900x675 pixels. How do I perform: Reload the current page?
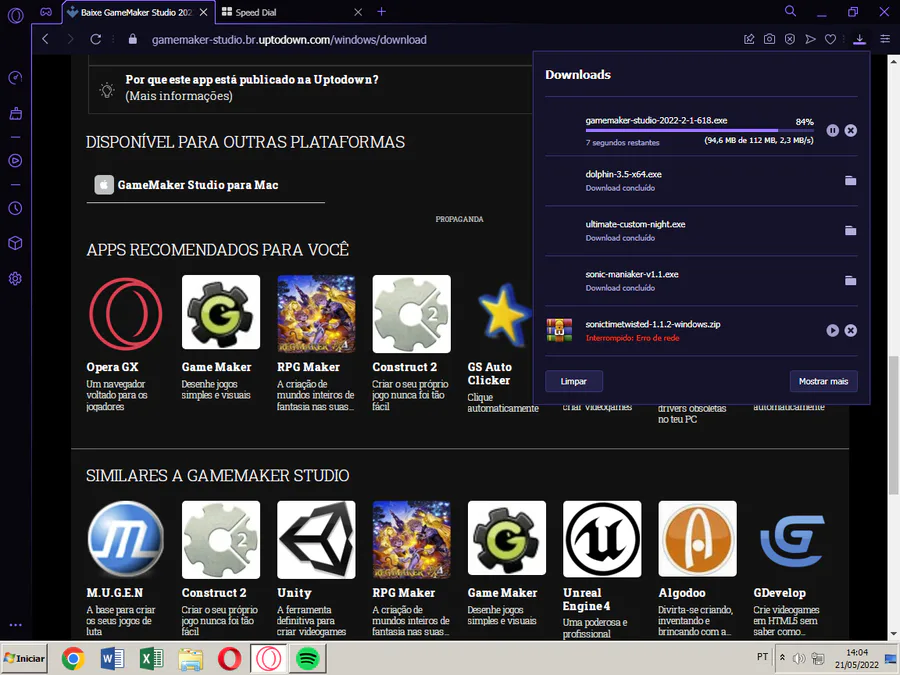tap(96, 39)
